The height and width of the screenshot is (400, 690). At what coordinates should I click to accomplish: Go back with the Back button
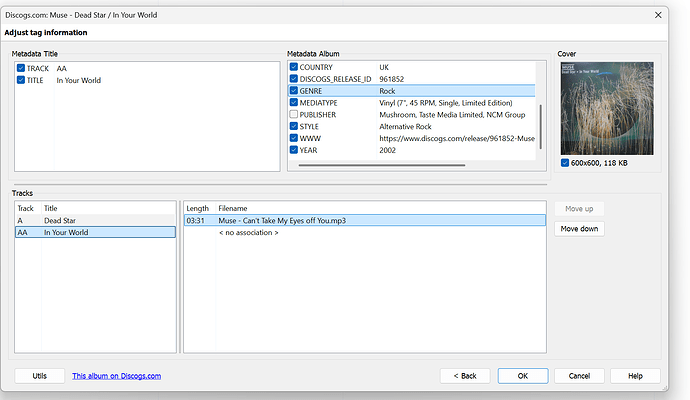point(465,376)
